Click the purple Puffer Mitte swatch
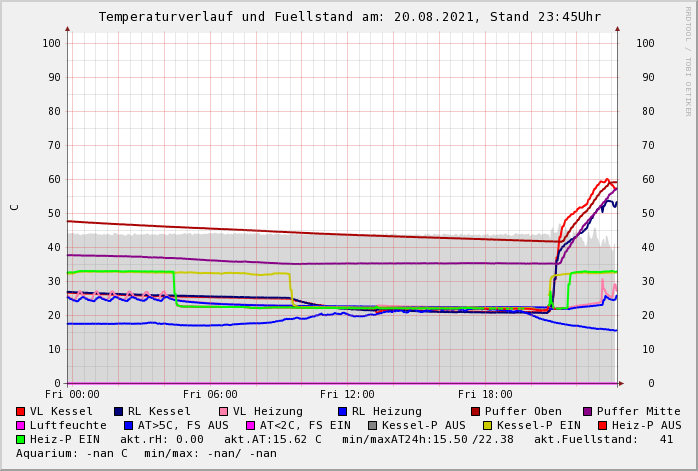The height and width of the screenshot is (471, 698). 587,411
